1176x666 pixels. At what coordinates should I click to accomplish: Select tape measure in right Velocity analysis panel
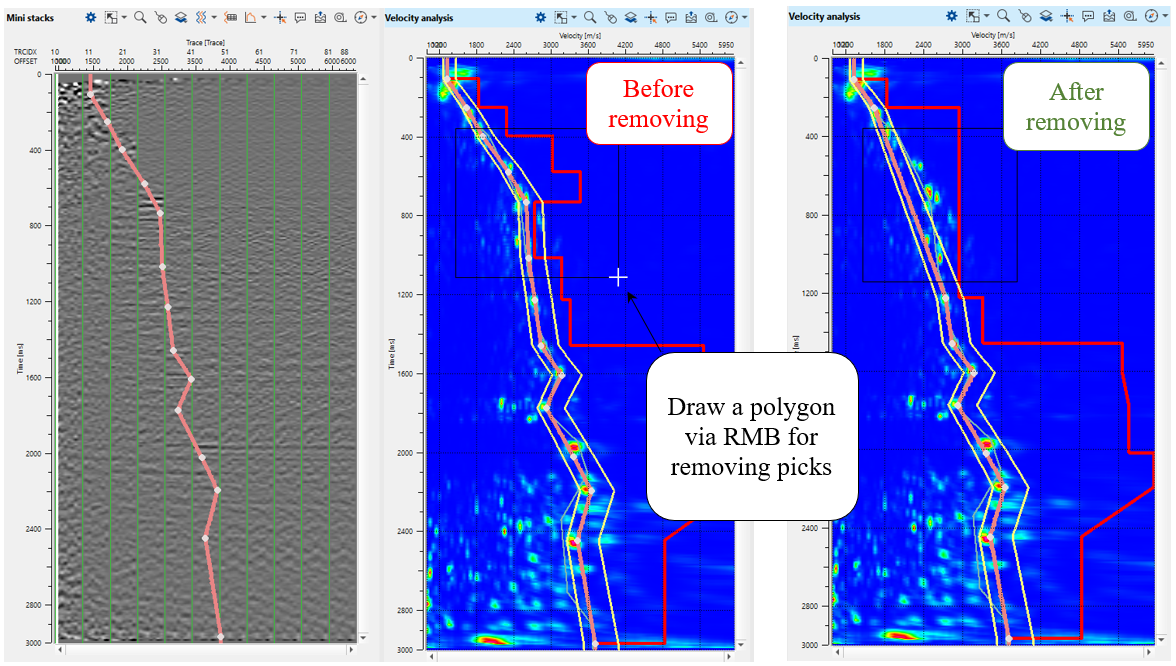[1130, 16]
